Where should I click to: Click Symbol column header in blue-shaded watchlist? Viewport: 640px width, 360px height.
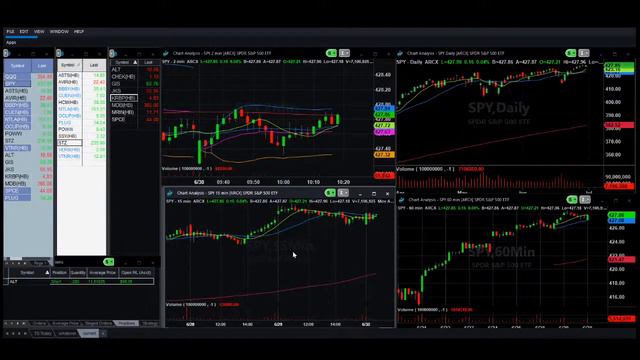click(17, 66)
